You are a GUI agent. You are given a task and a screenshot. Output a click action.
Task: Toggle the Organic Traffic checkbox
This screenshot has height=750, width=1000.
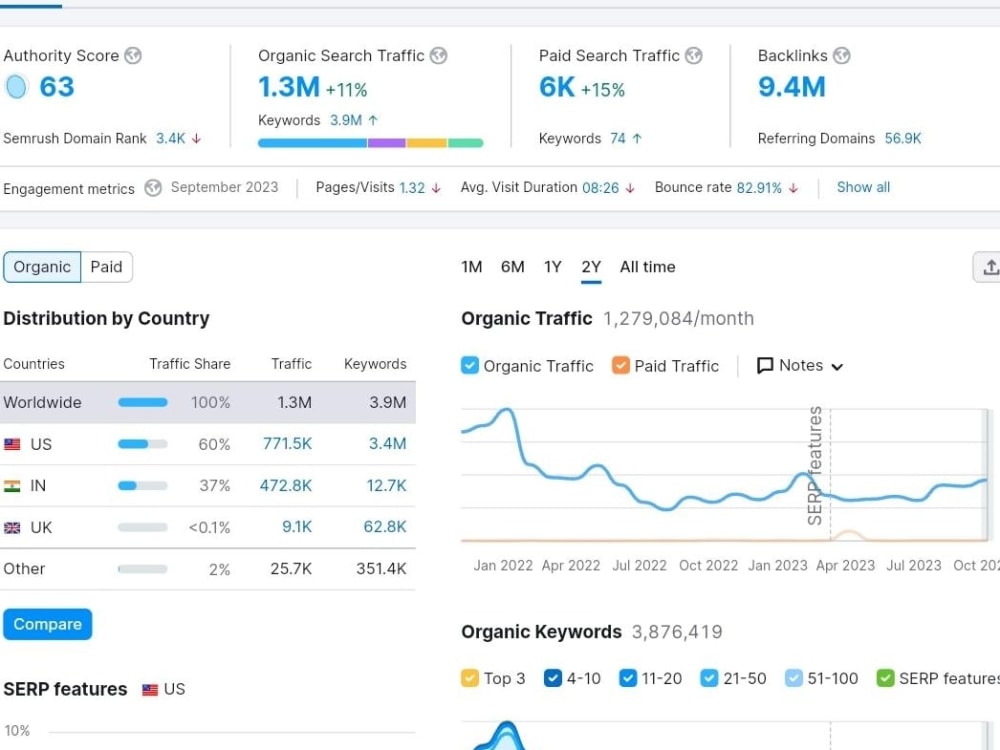click(x=470, y=365)
